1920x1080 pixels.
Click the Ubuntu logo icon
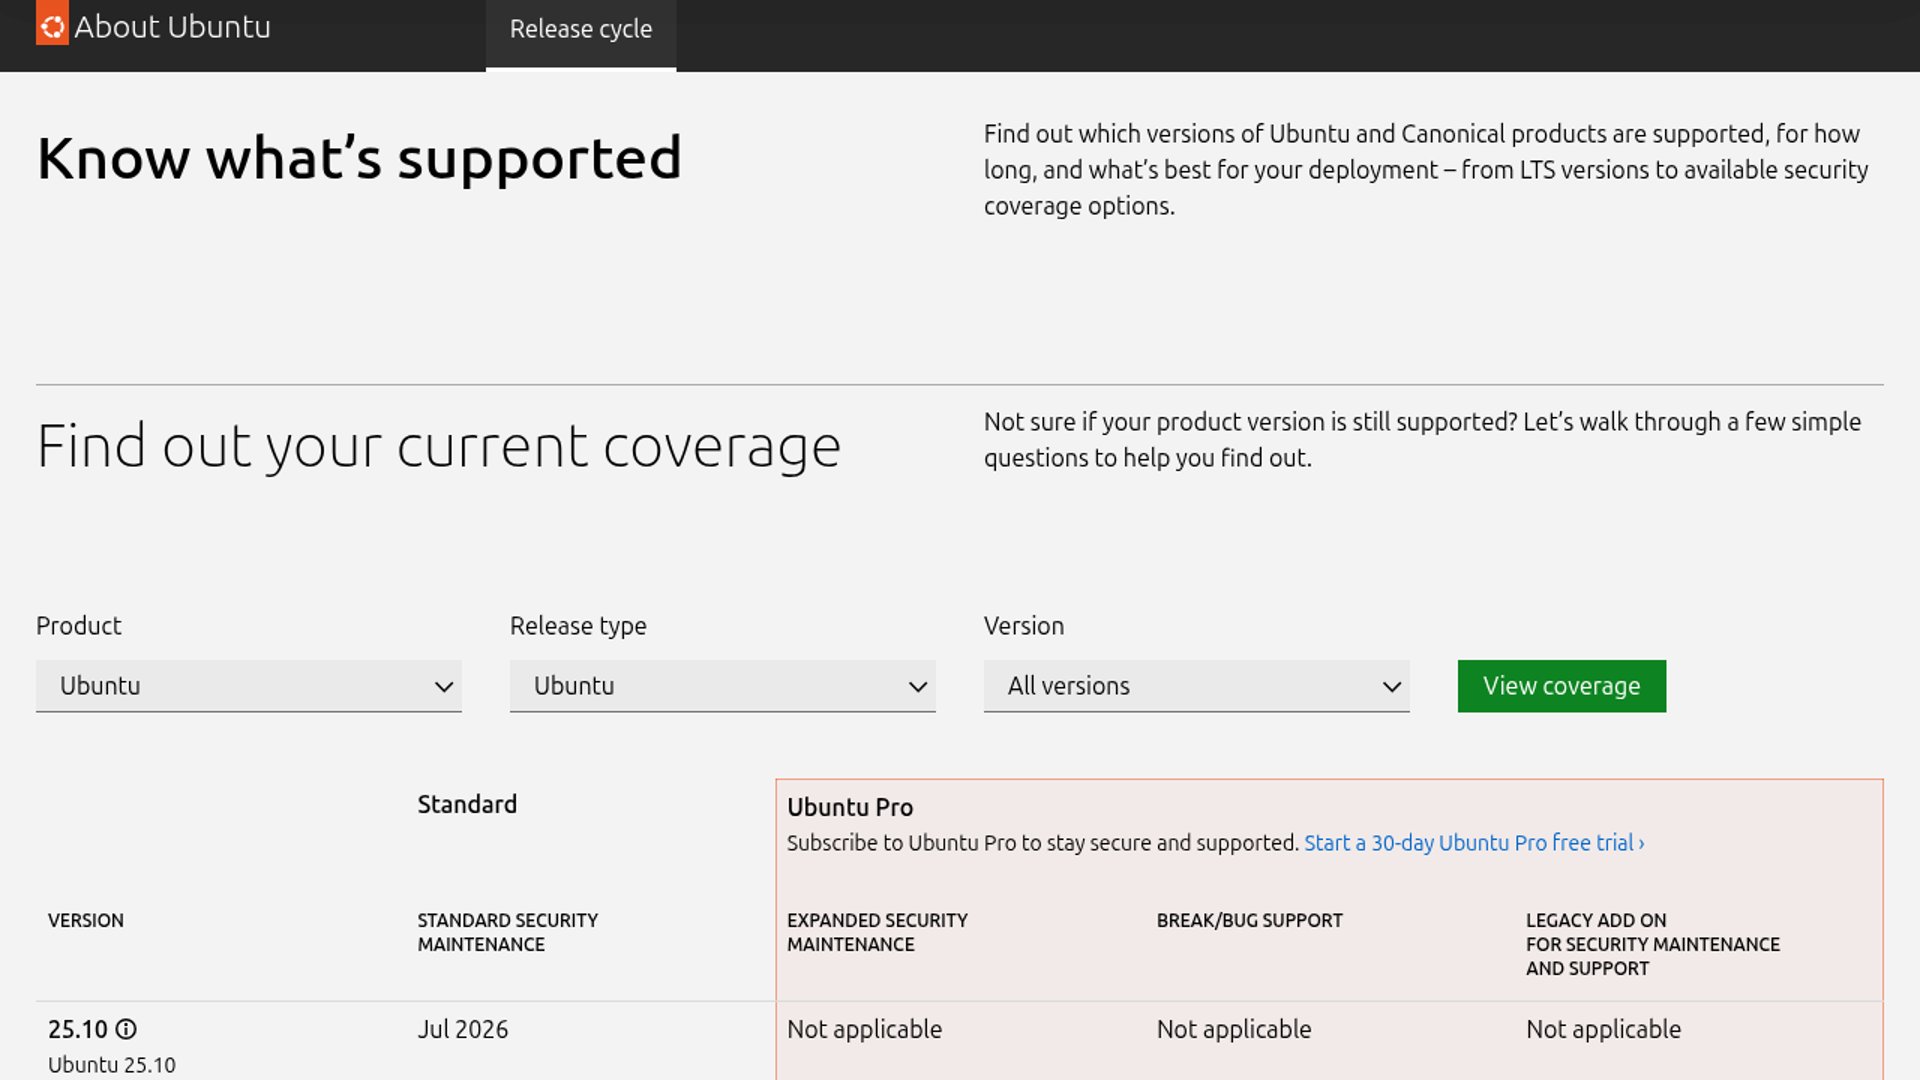point(52,25)
